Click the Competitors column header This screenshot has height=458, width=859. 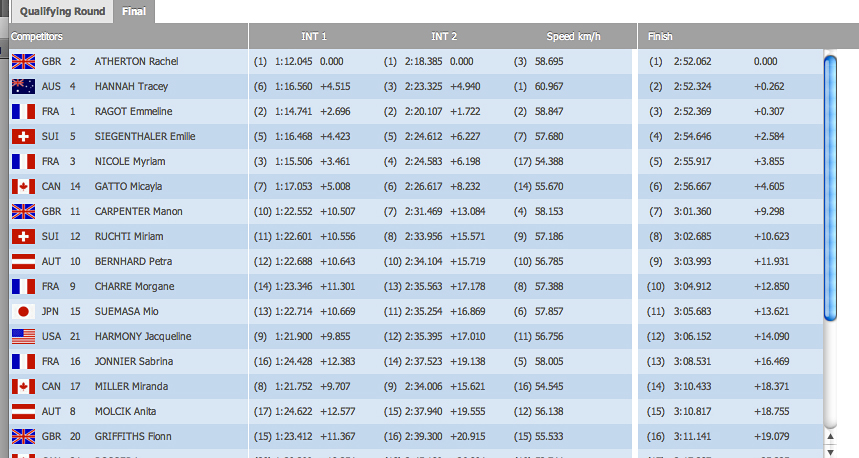[37, 37]
